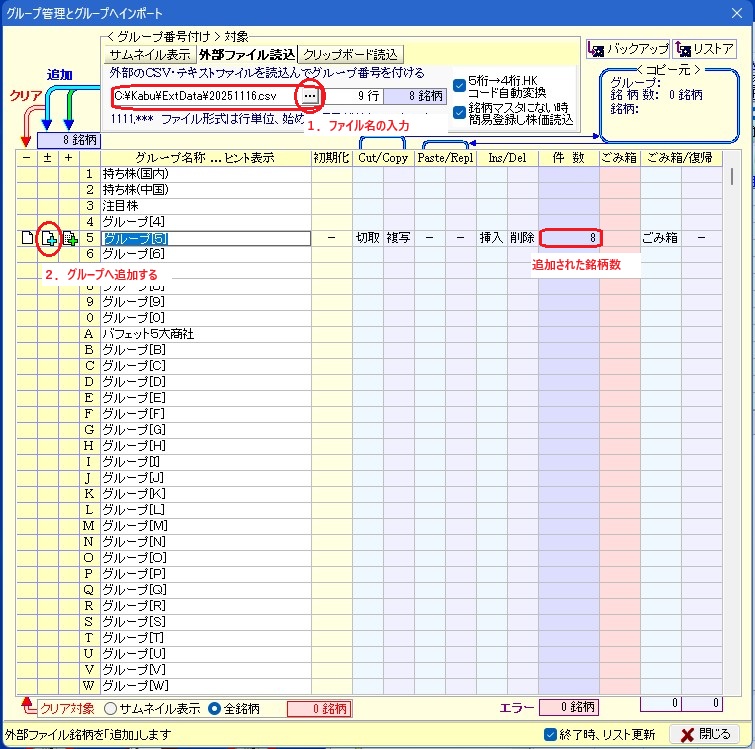Toggle the 銘柄マスタにない時 simple registration checkbox
This screenshot has height=749, width=755.
tap(459, 113)
